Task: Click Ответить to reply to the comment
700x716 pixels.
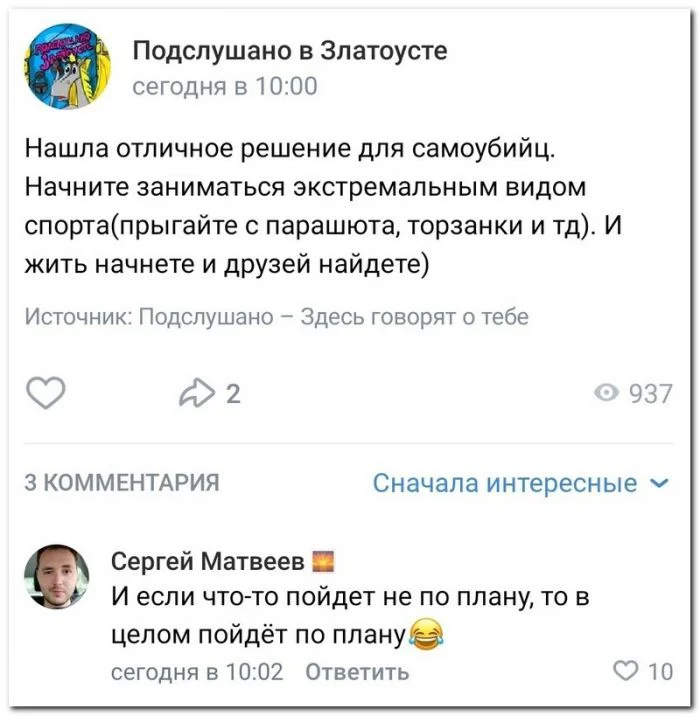Action: pos(356,672)
